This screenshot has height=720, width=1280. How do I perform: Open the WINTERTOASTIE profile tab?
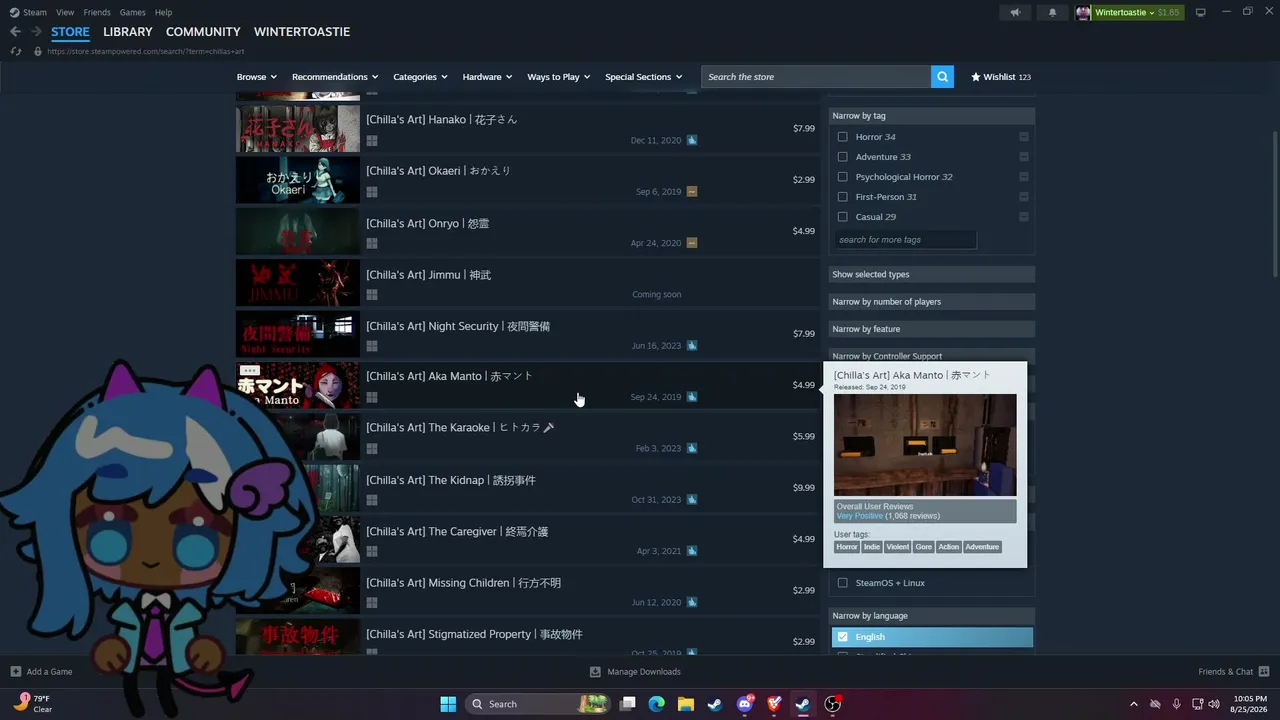(x=302, y=32)
